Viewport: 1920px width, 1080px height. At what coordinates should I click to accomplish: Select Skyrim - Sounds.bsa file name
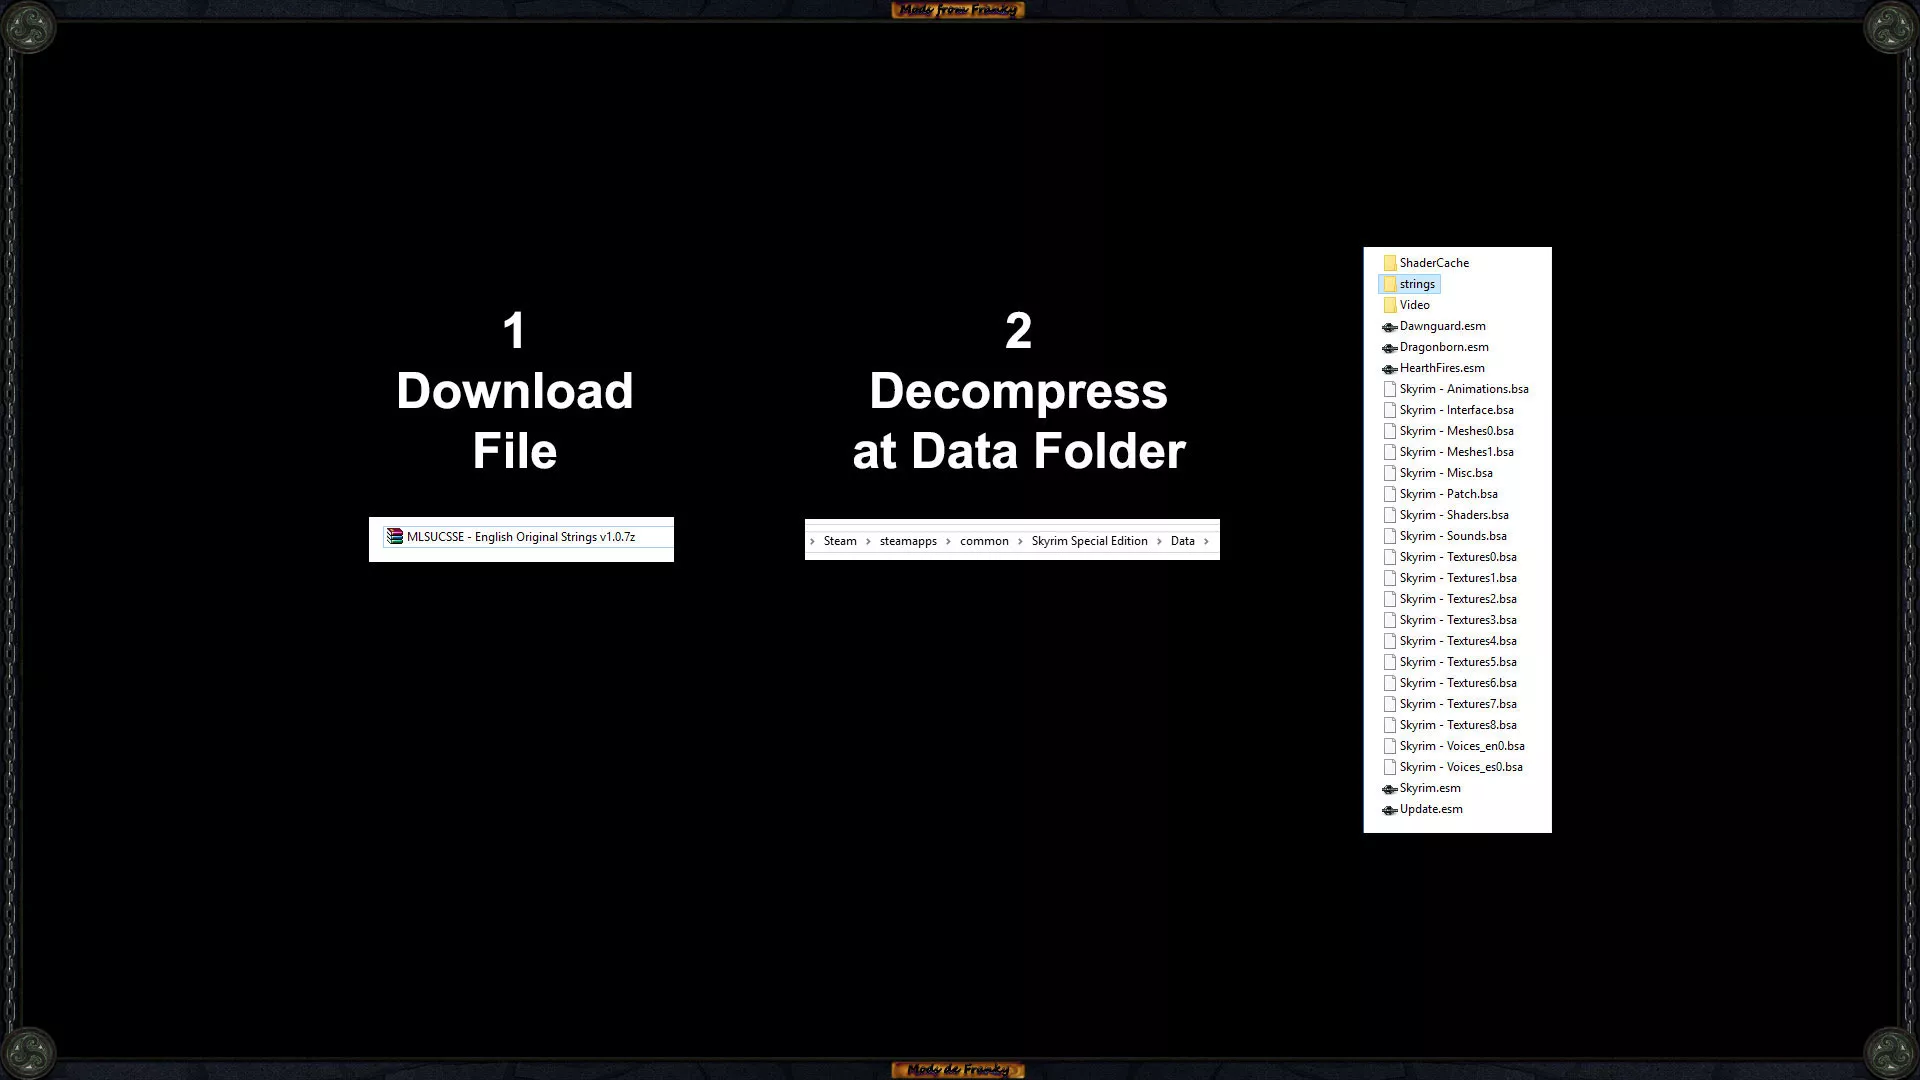tap(1453, 536)
